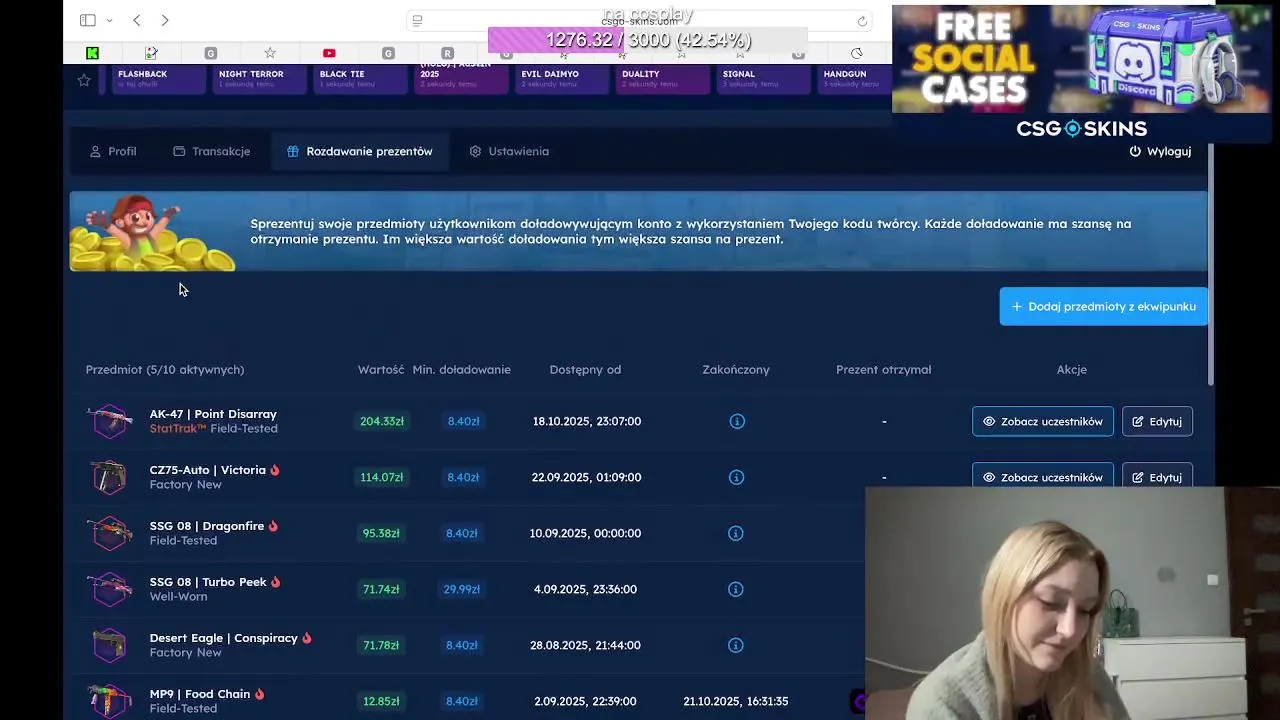
Task: Open the NIGHT TERROR case drop
Action: pyautogui.click(x=257, y=79)
